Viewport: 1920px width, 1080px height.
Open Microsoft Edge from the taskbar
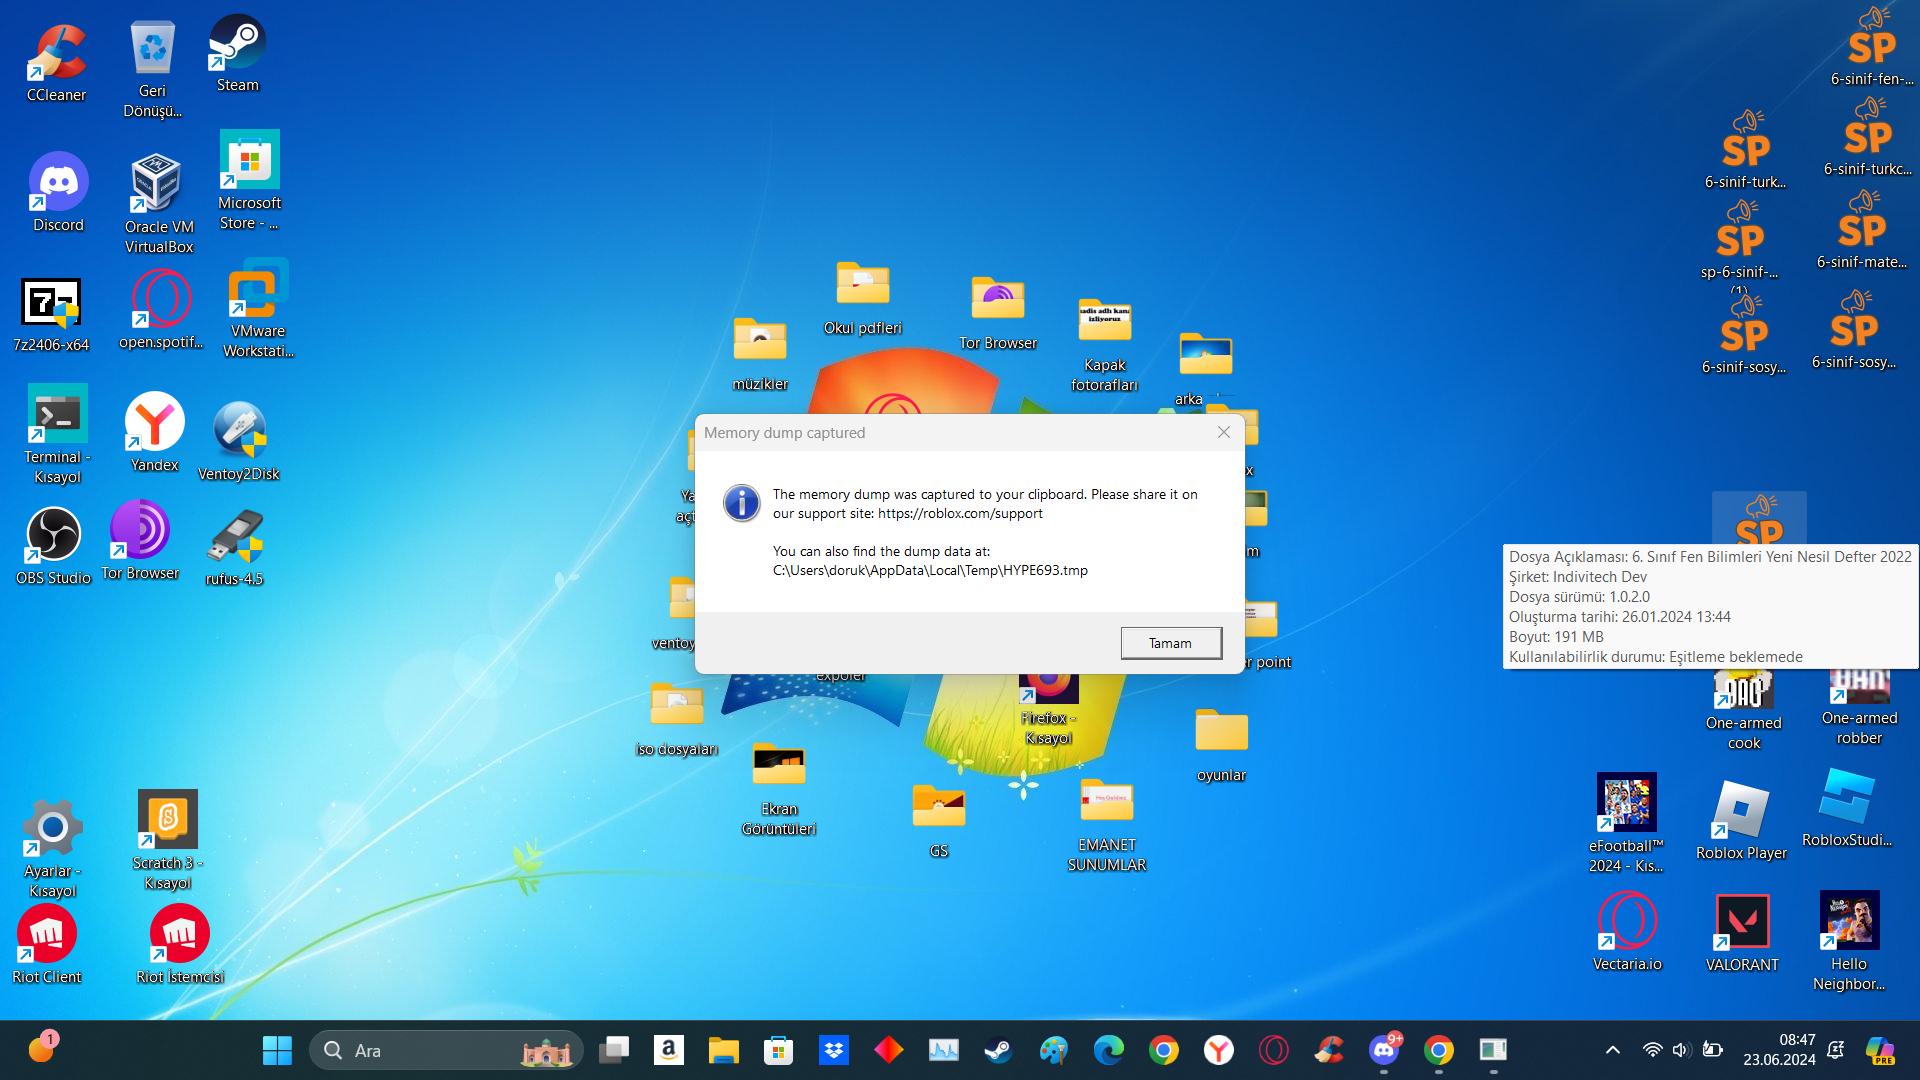pyautogui.click(x=1108, y=1050)
